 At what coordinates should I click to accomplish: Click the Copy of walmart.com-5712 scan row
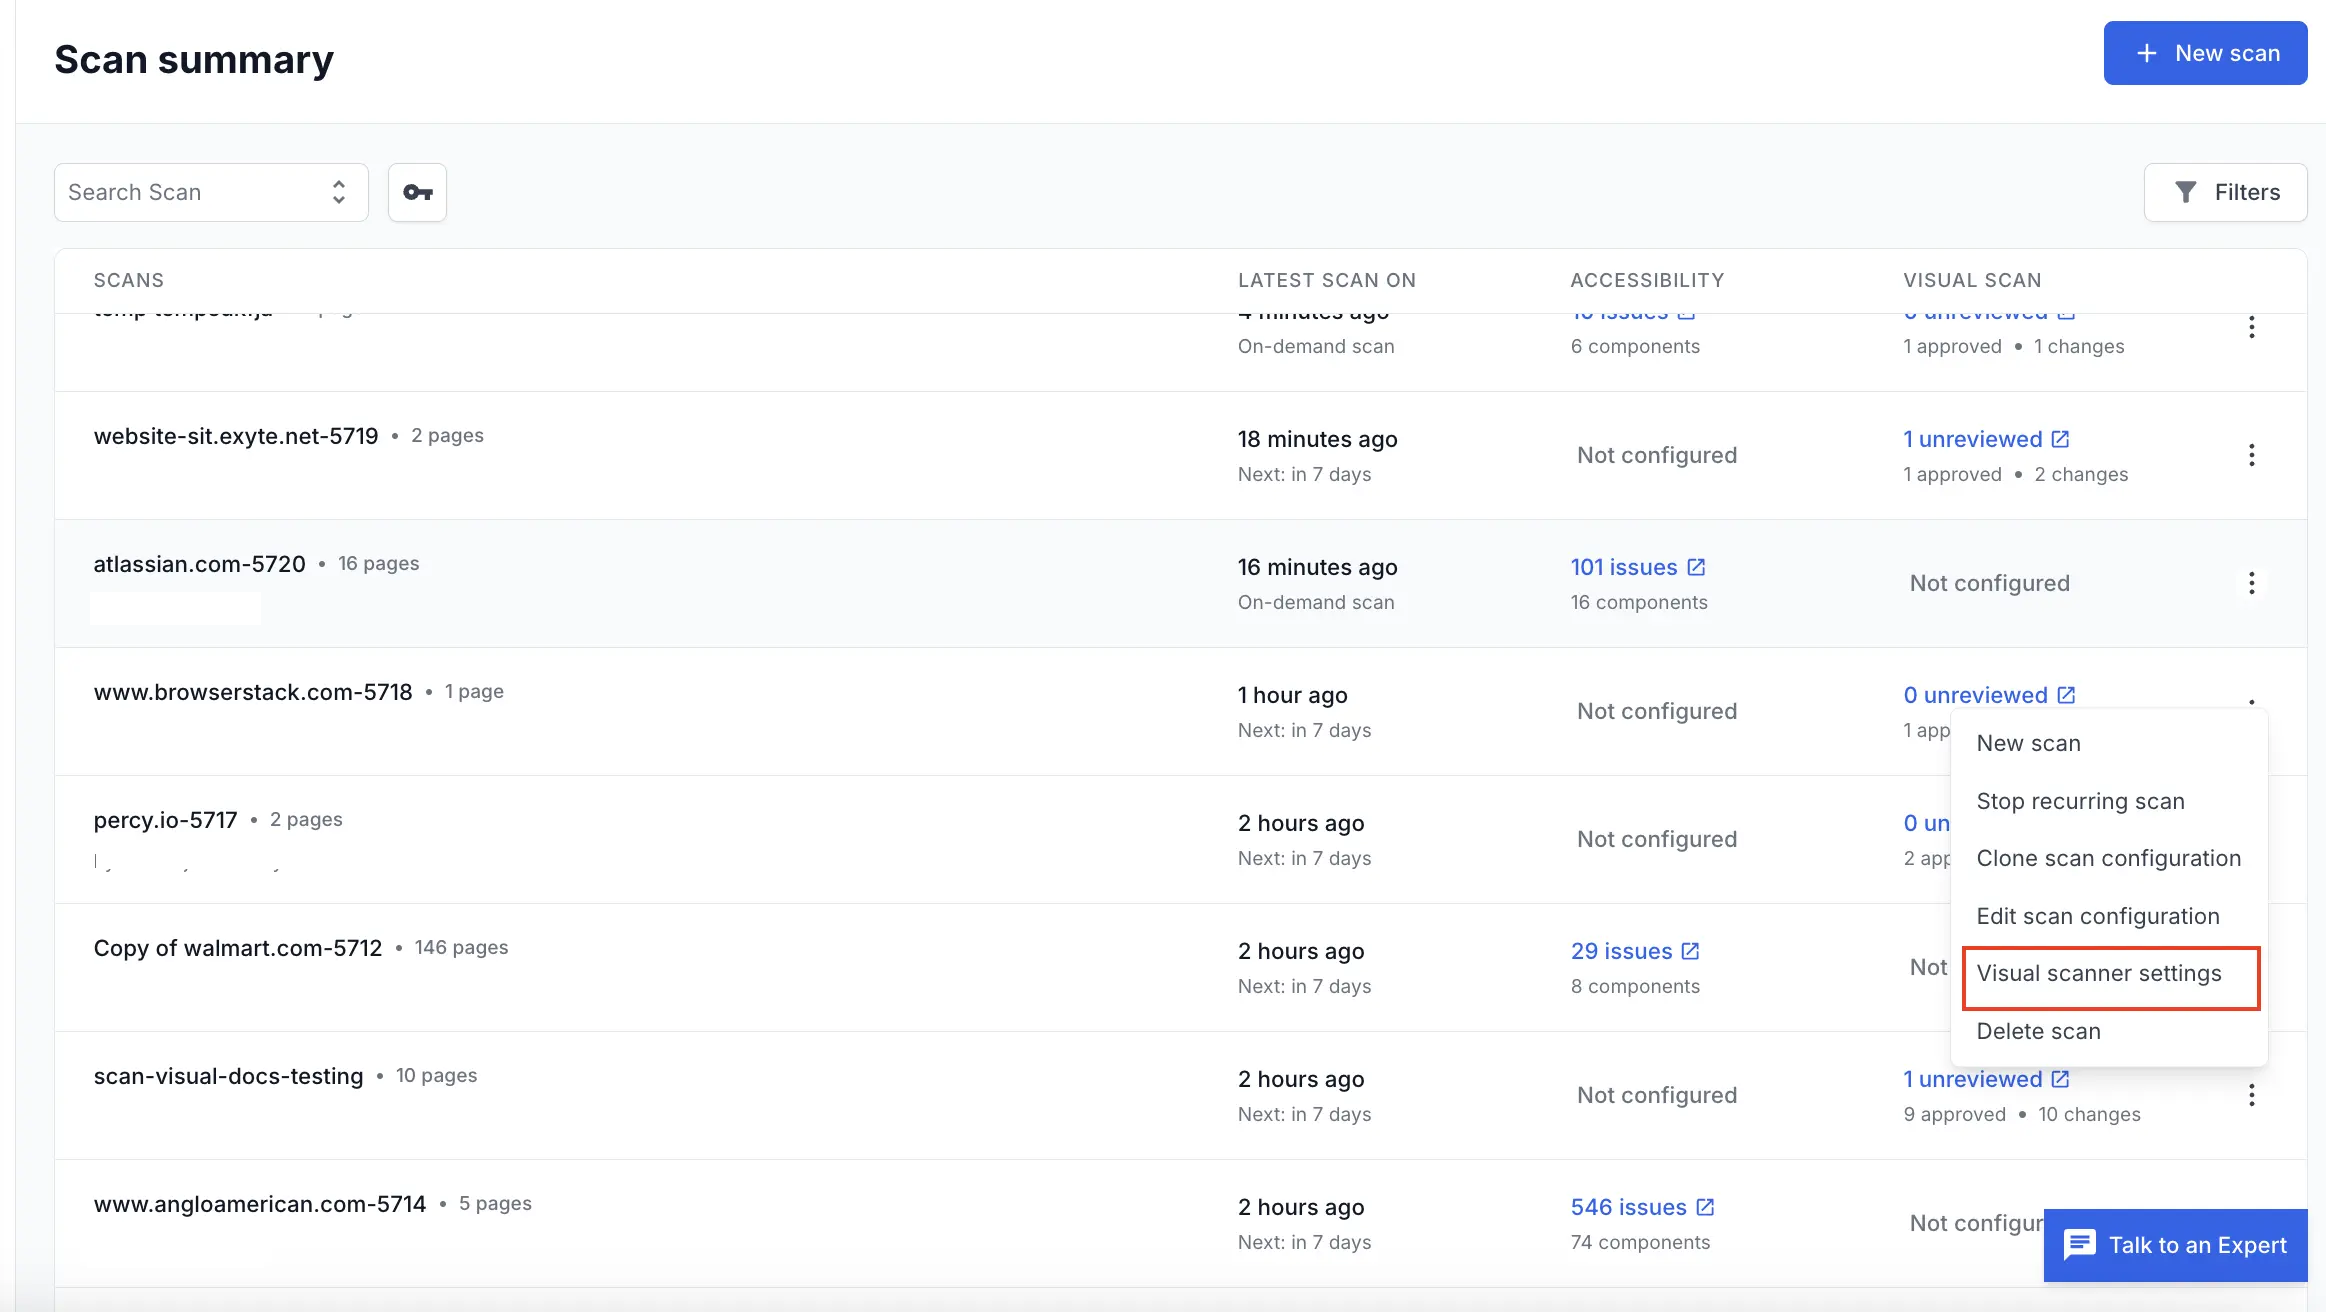(x=238, y=948)
